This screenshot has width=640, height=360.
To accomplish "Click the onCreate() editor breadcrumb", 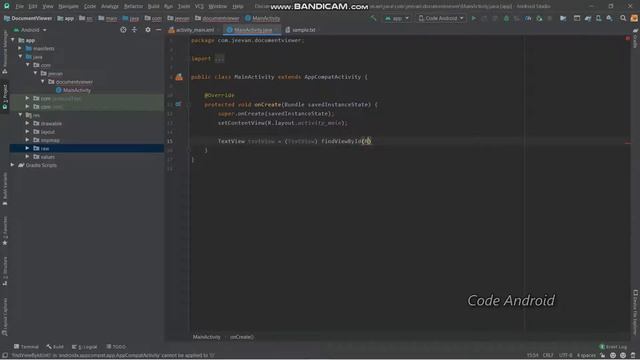I will point(242,337).
